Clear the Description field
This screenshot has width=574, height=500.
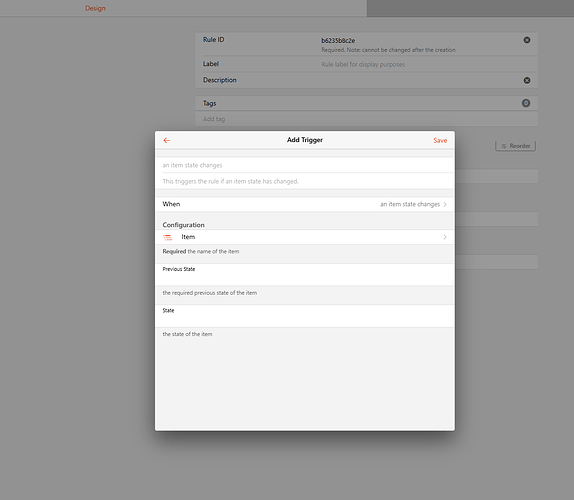click(x=527, y=80)
